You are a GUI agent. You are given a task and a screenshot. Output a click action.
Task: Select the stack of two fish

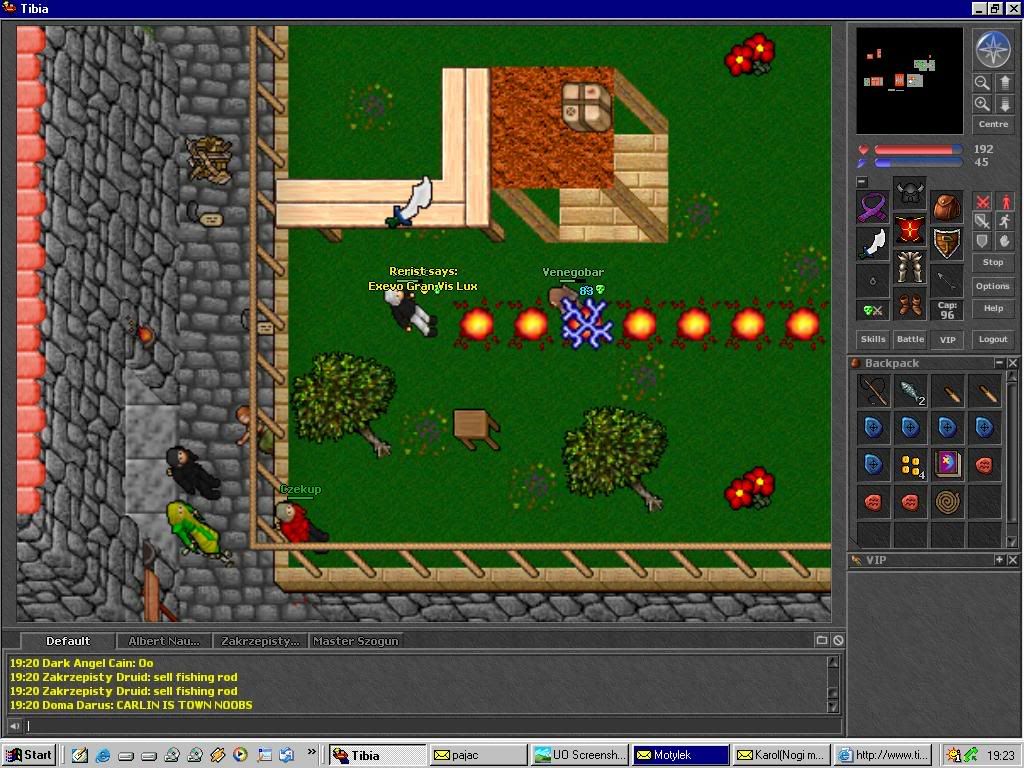[x=910, y=391]
